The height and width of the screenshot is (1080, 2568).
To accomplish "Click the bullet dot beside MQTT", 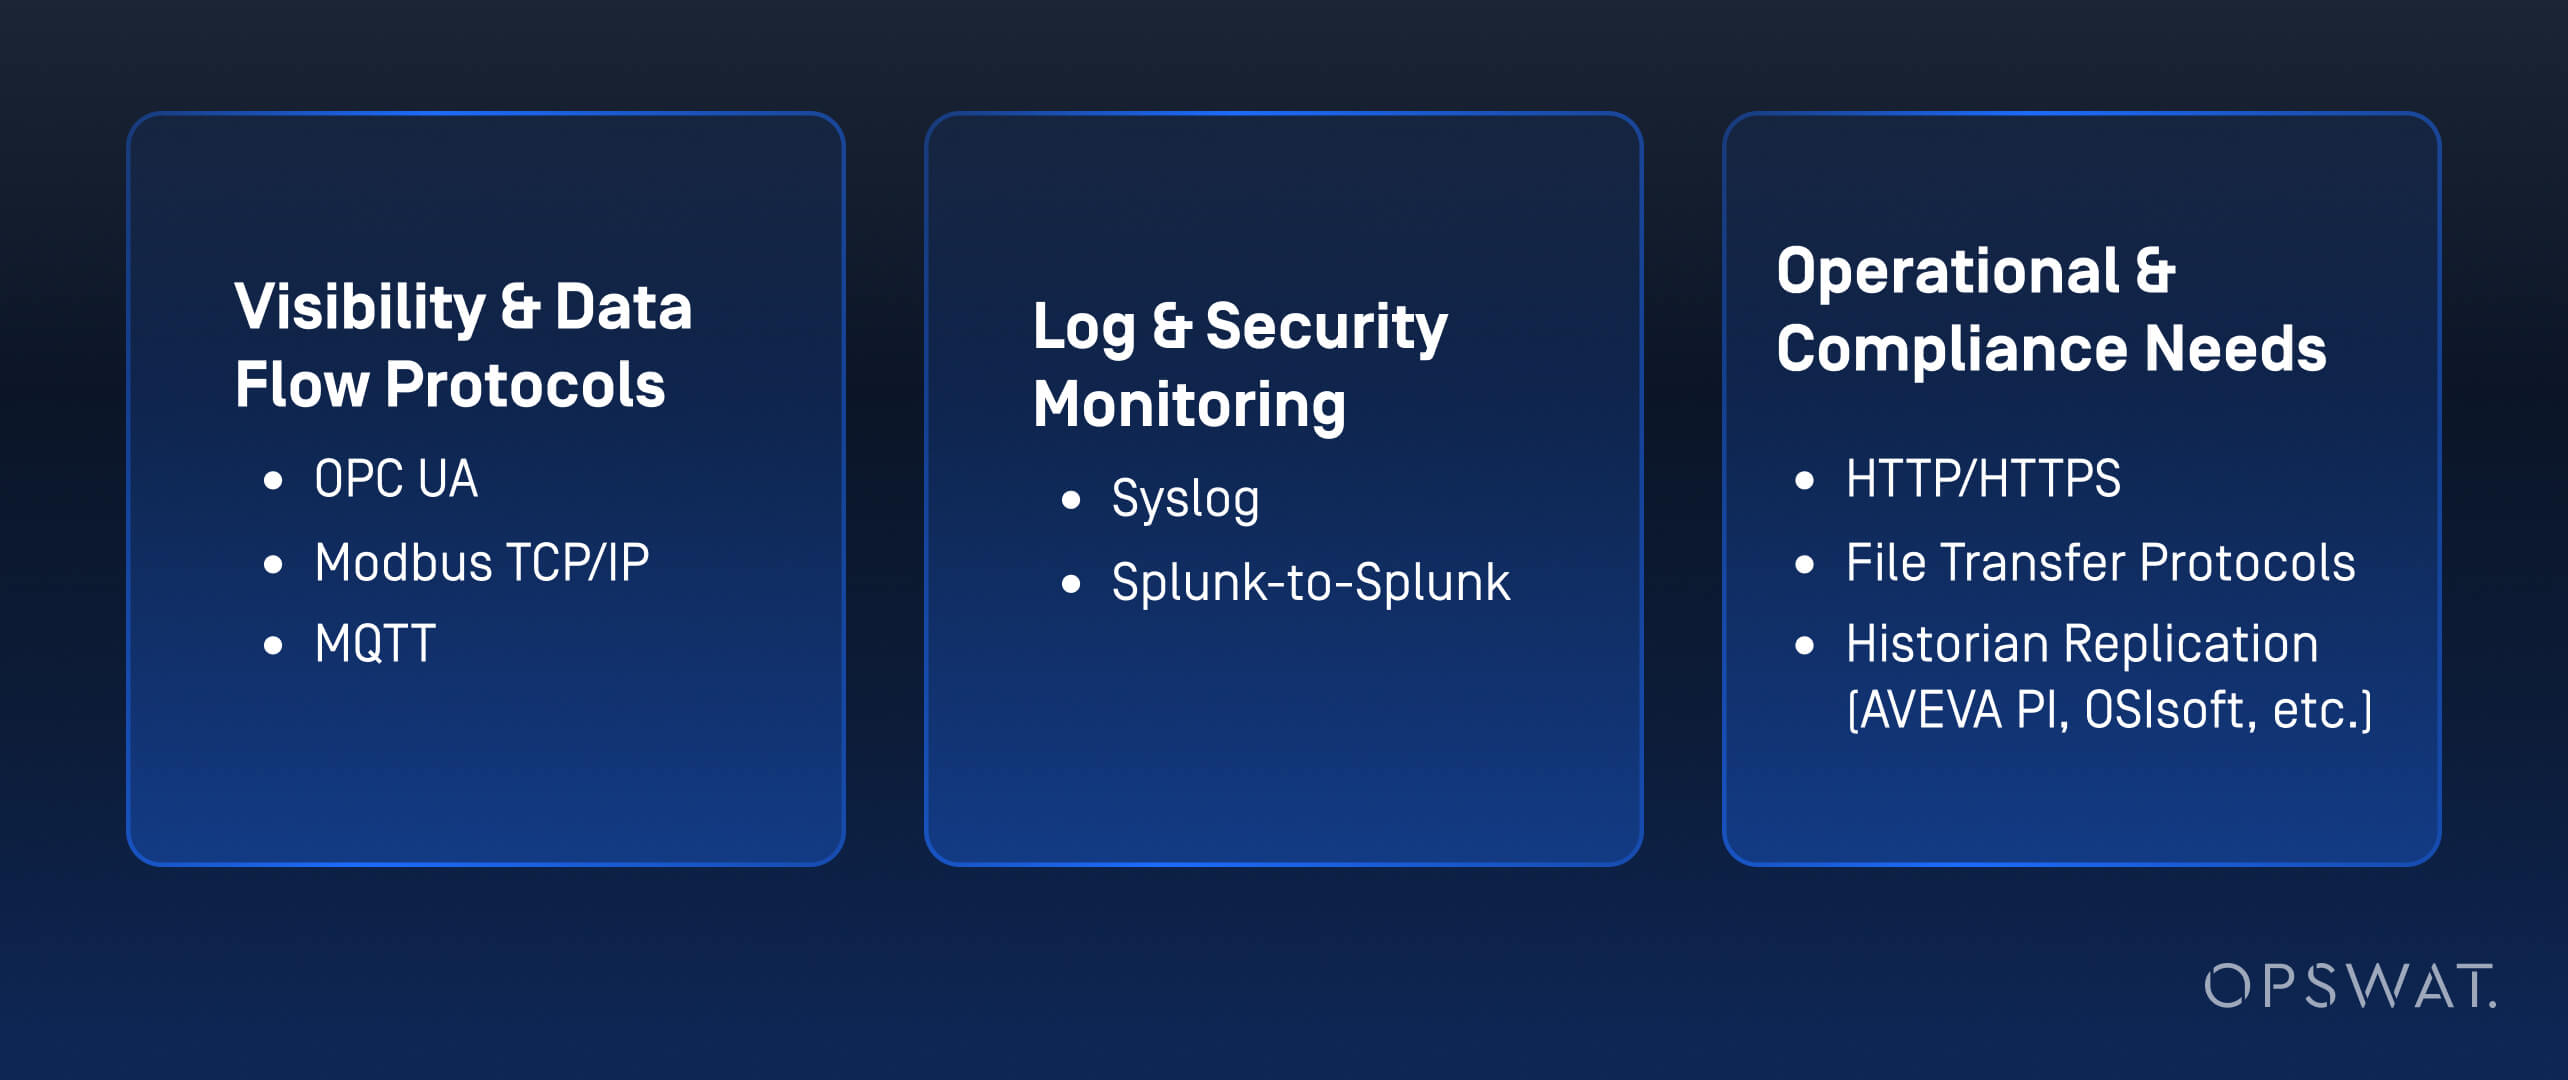I will tap(273, 646).
